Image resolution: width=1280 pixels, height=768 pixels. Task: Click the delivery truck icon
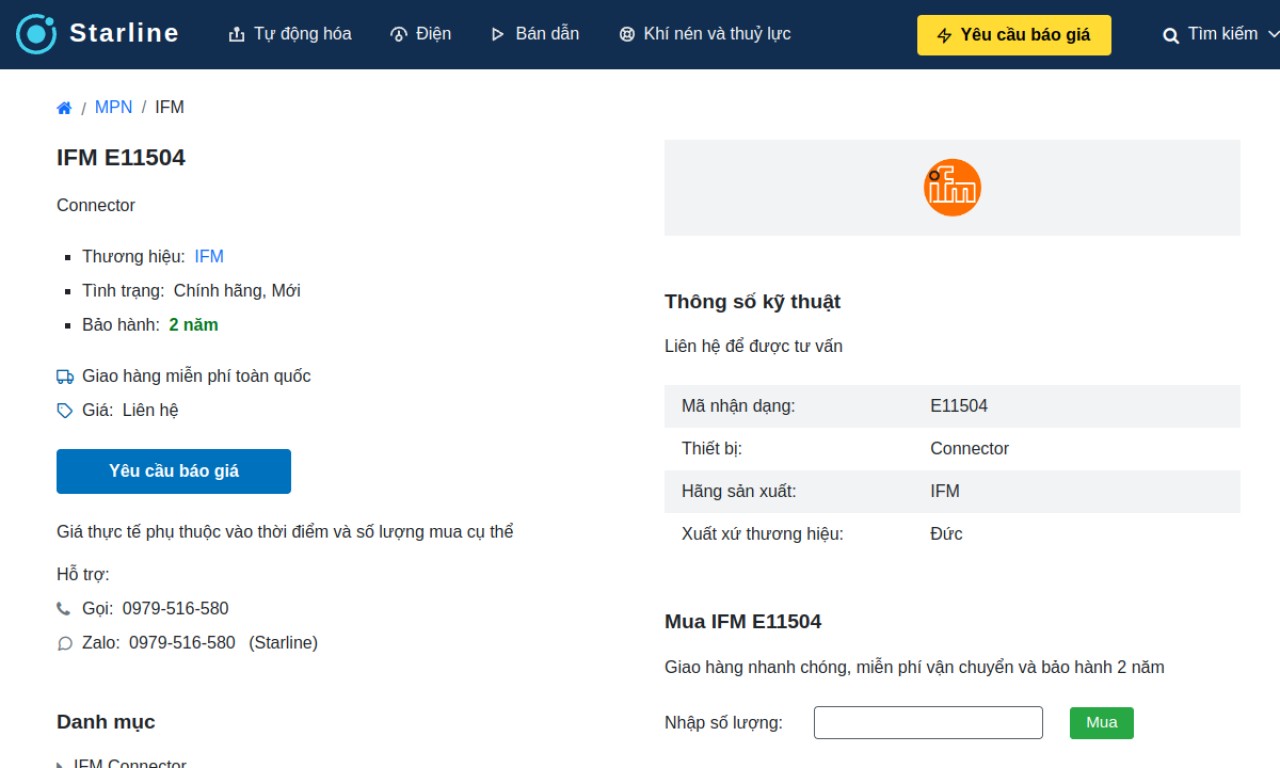(65, 377)
